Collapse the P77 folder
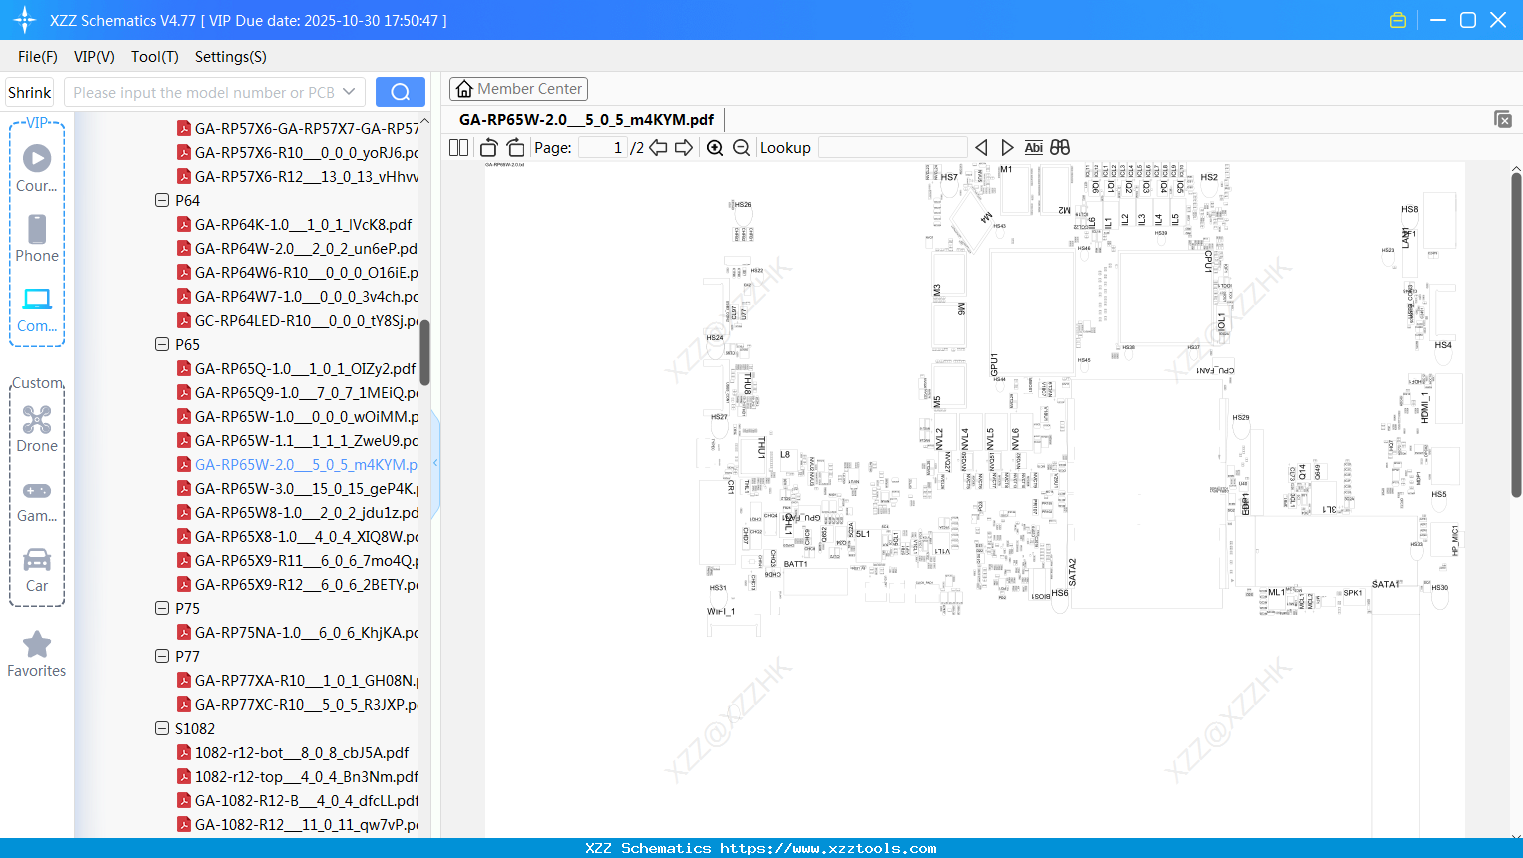Screen dimensions: 1523x858 [162, 656]
